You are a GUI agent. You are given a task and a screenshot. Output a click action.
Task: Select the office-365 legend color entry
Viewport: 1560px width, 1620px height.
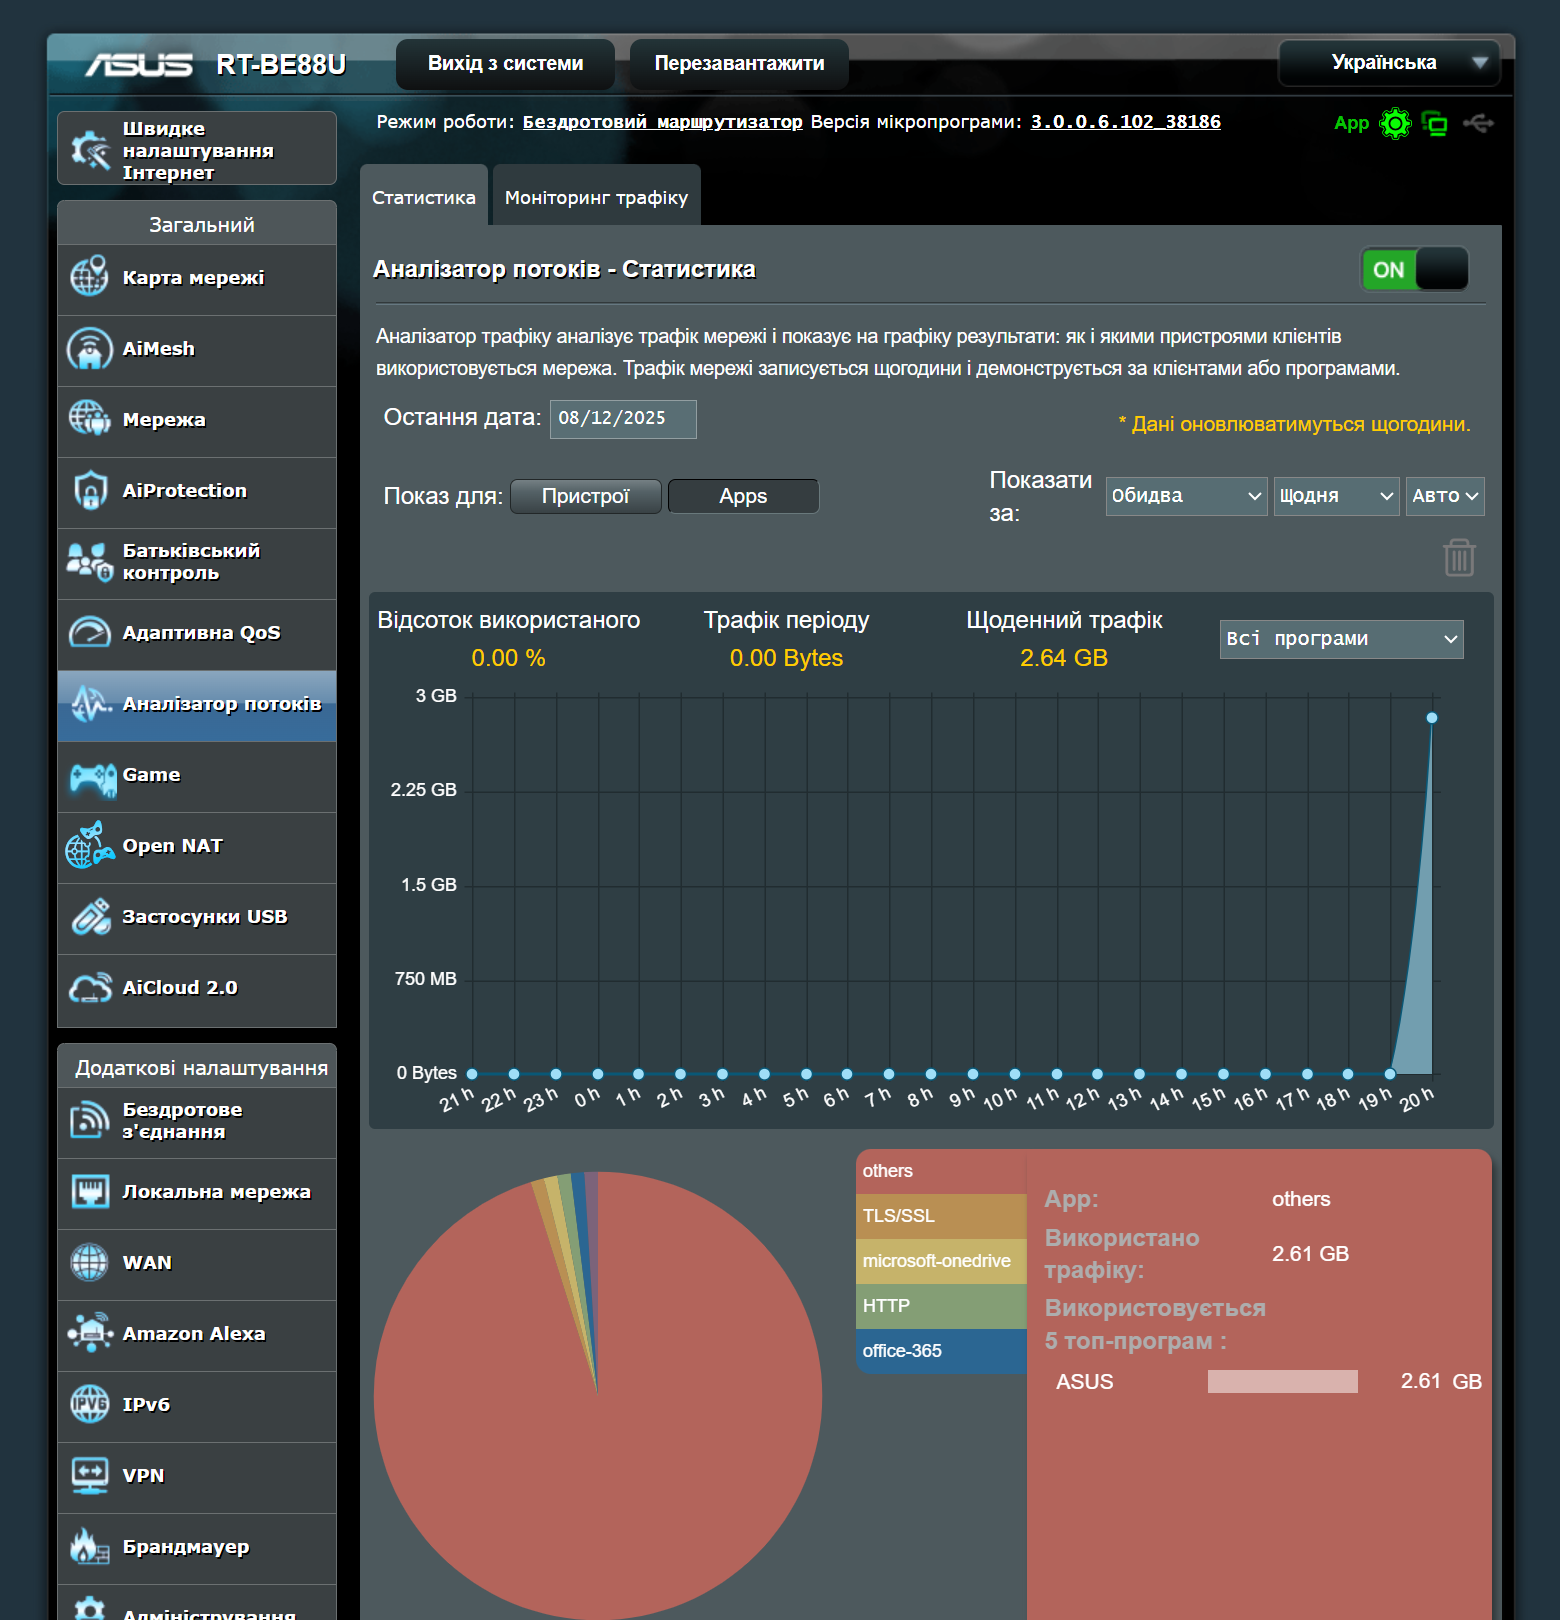941,1351
